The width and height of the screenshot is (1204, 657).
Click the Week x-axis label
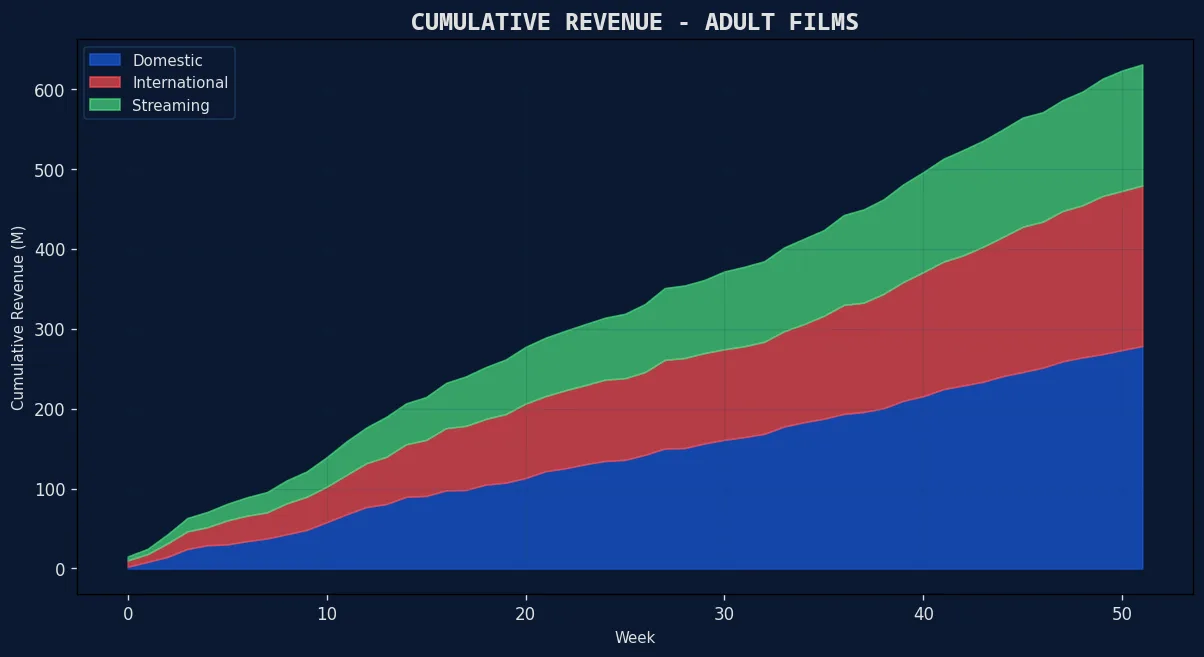pyautogui.click(x=635, y=637)
